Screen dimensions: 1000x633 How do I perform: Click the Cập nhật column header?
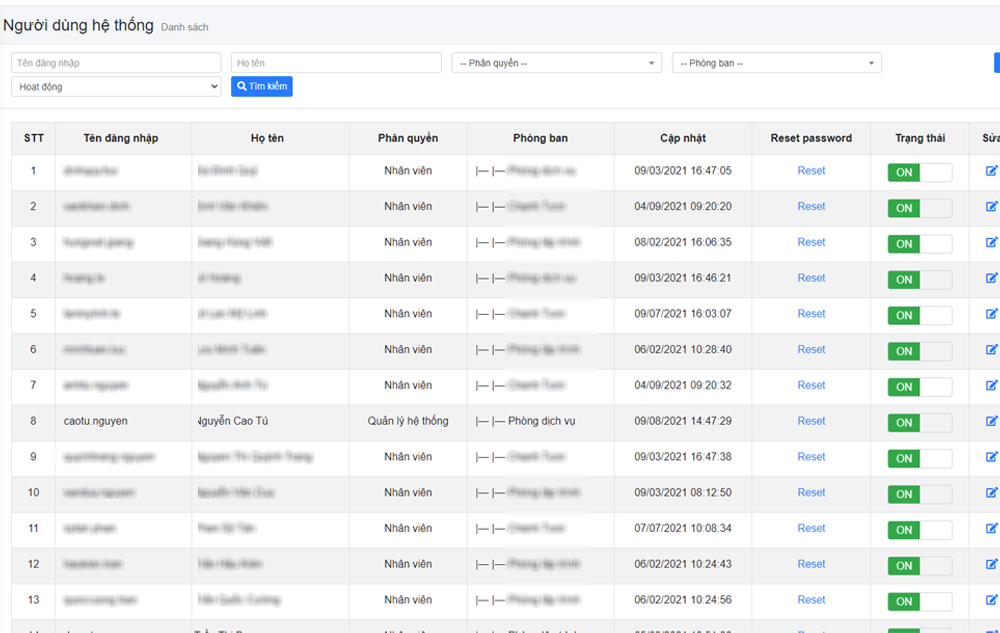pyautogui.click(x=683, y=138)
